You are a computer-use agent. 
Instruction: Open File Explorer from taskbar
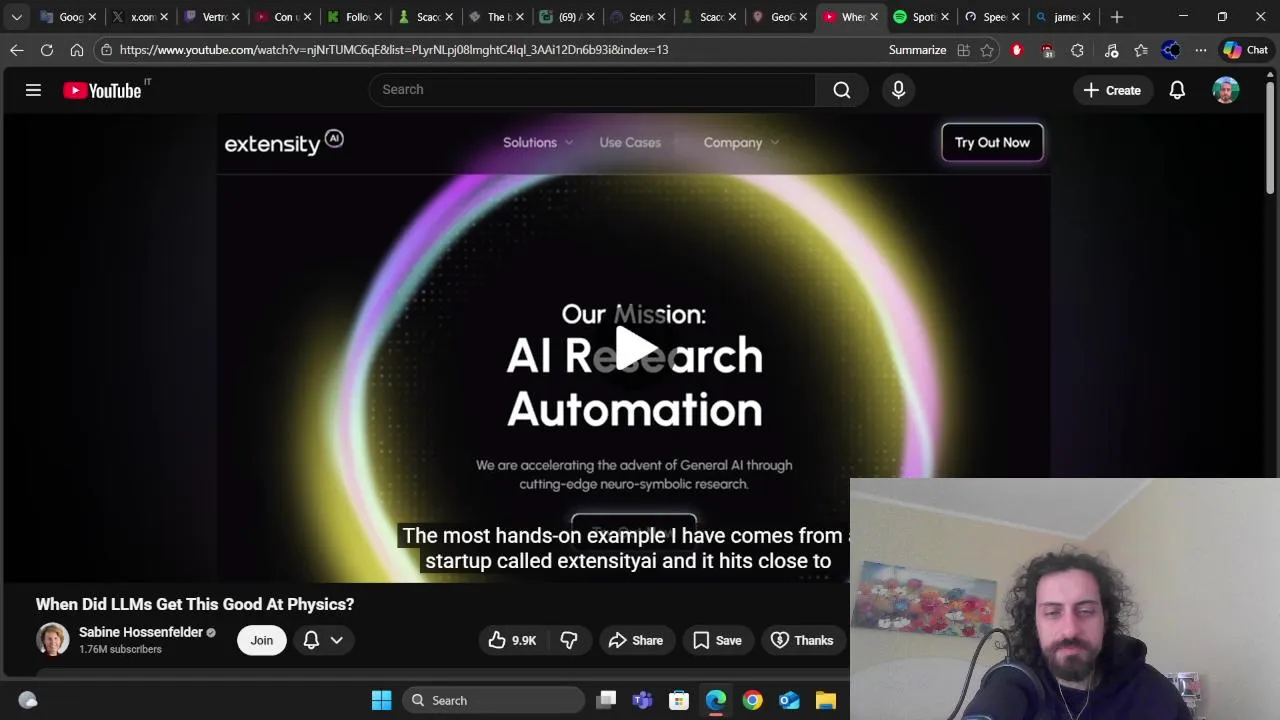(x=825, y=700)
